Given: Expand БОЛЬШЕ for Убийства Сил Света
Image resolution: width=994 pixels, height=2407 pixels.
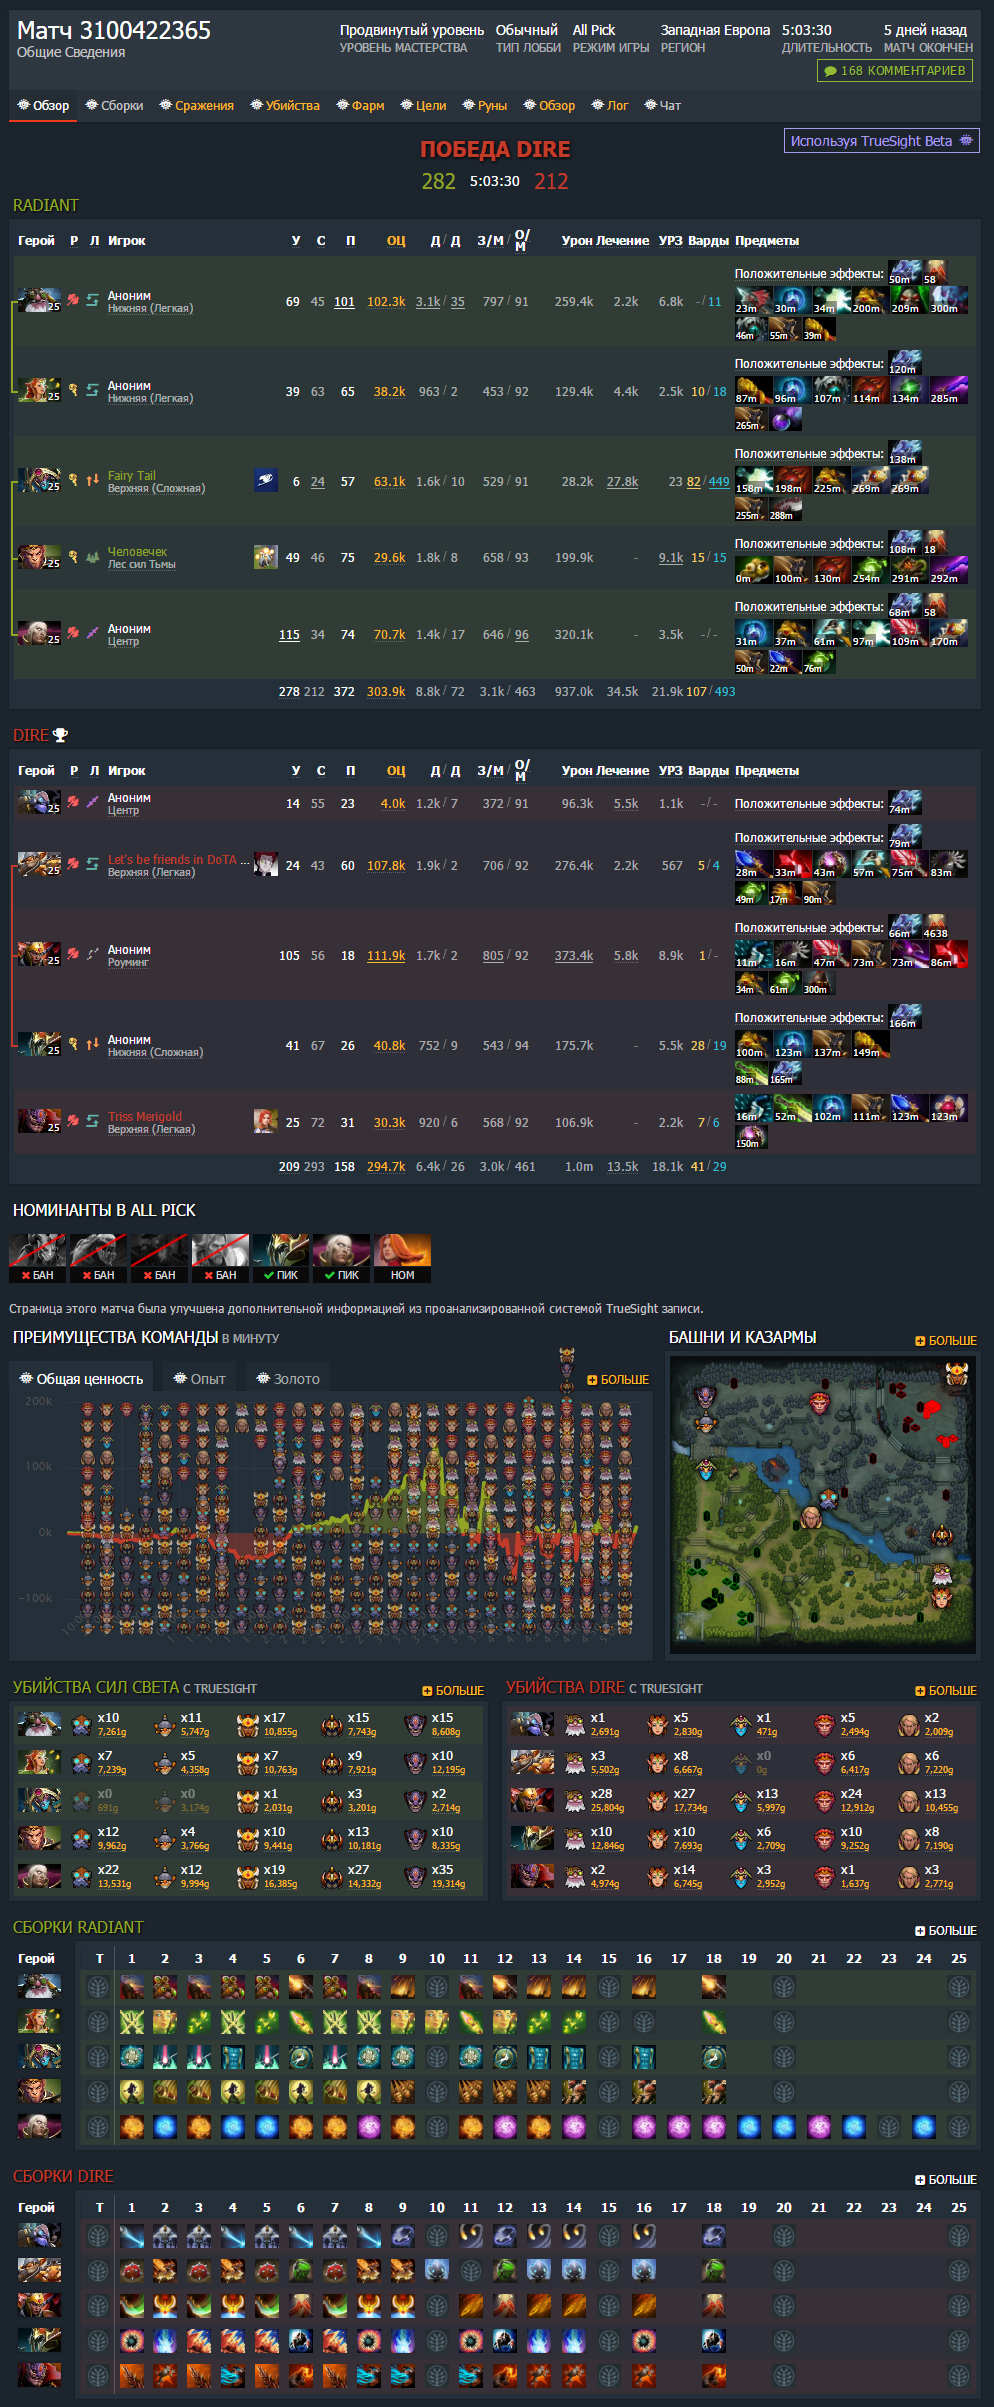Looking at the screenshot, I should click(453, 1690).
